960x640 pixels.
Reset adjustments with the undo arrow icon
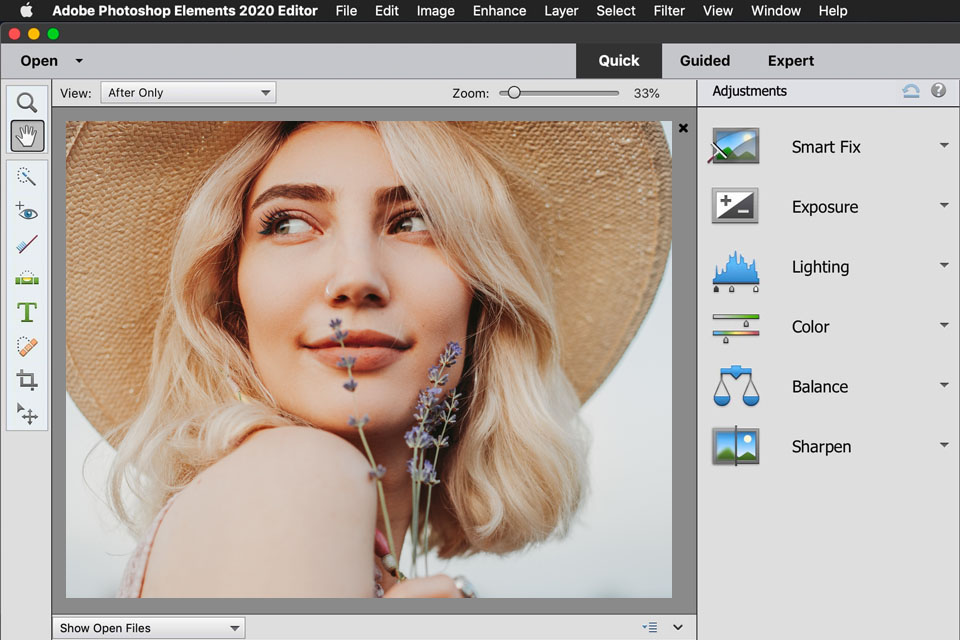(910, 91)
